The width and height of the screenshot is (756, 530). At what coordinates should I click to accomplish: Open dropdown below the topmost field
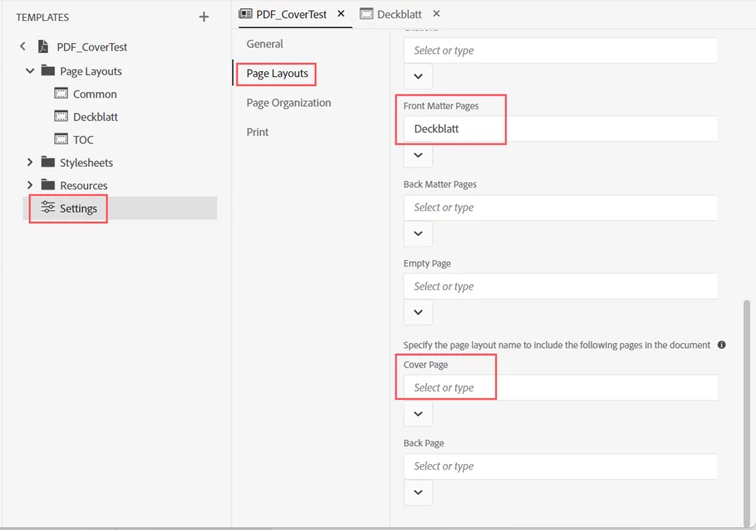[x=418, y=76]
